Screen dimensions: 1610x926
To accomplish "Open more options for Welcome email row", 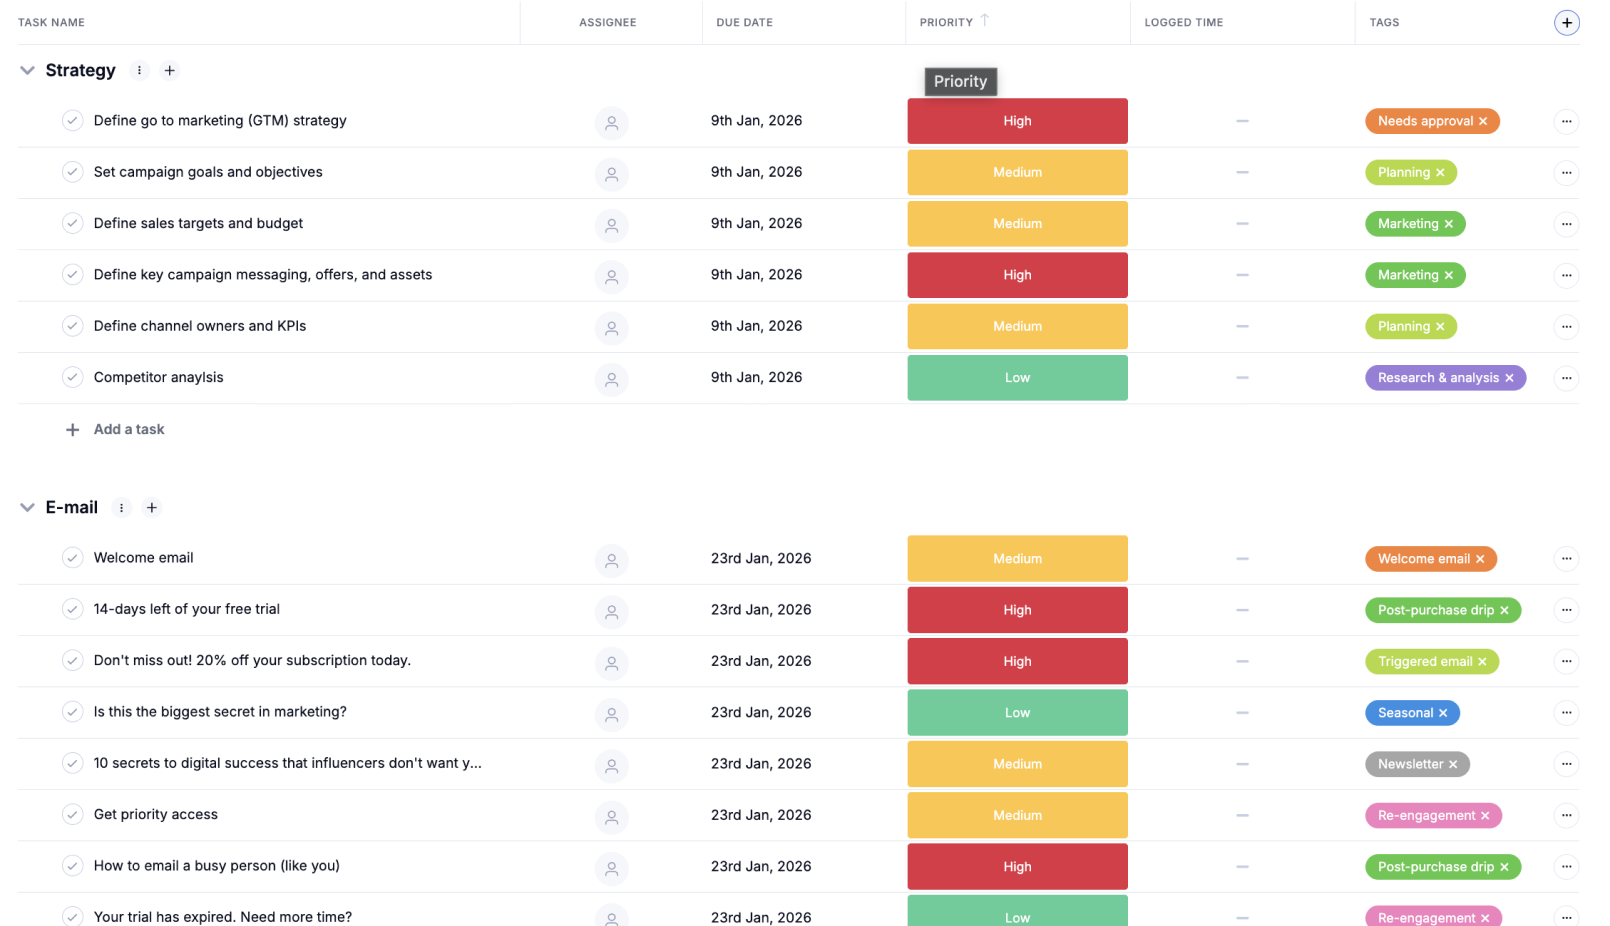I will pos(1566,559).
